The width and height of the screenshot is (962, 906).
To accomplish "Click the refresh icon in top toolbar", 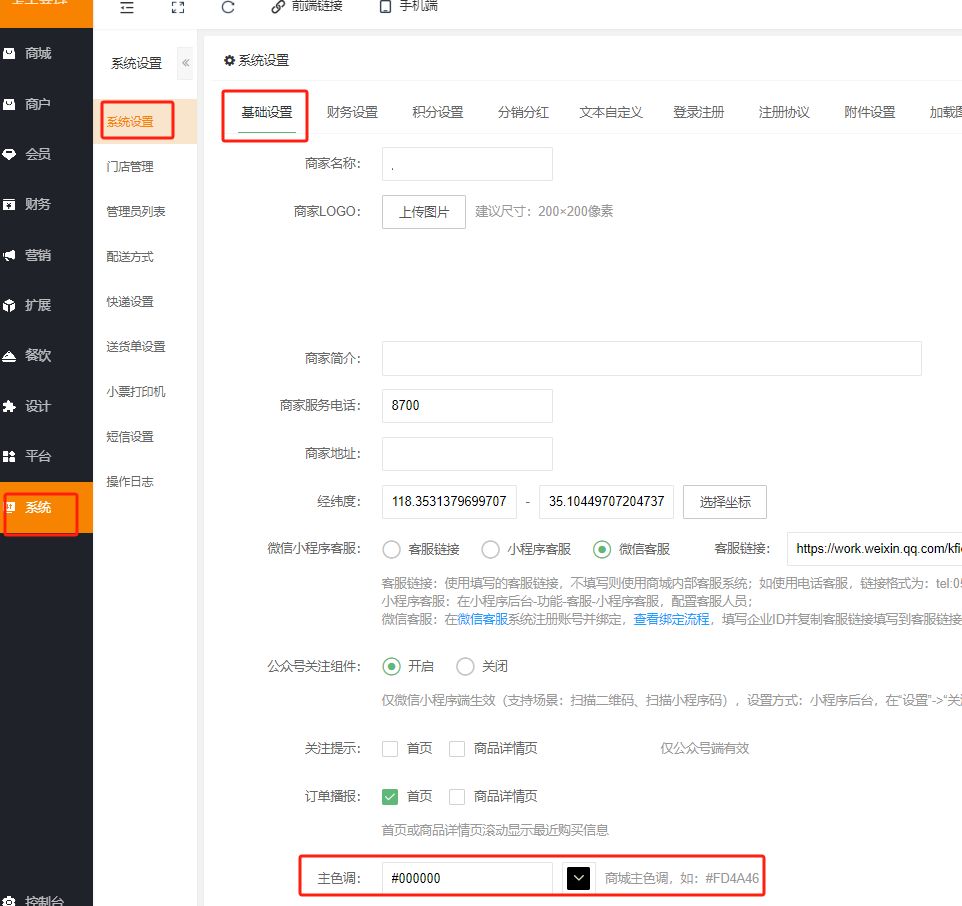I will 228,7.
